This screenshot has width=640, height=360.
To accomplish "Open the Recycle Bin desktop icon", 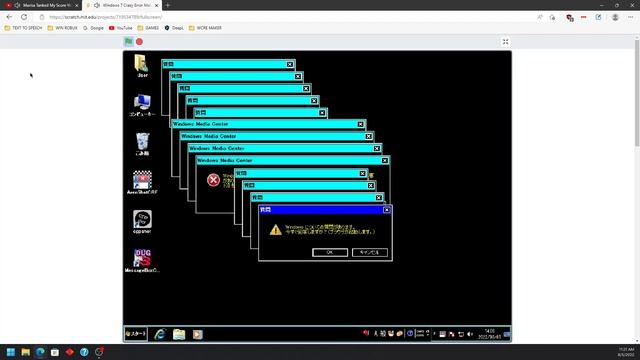I will 142,144.
